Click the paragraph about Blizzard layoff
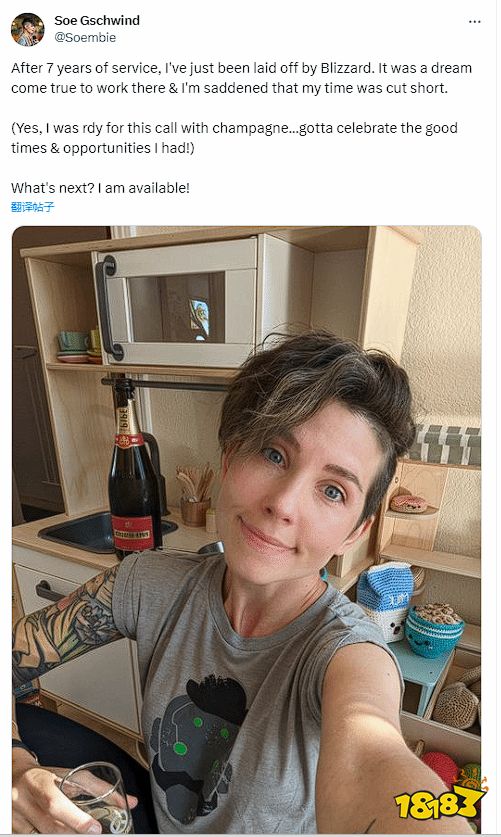501x837 pixels. 241,78
